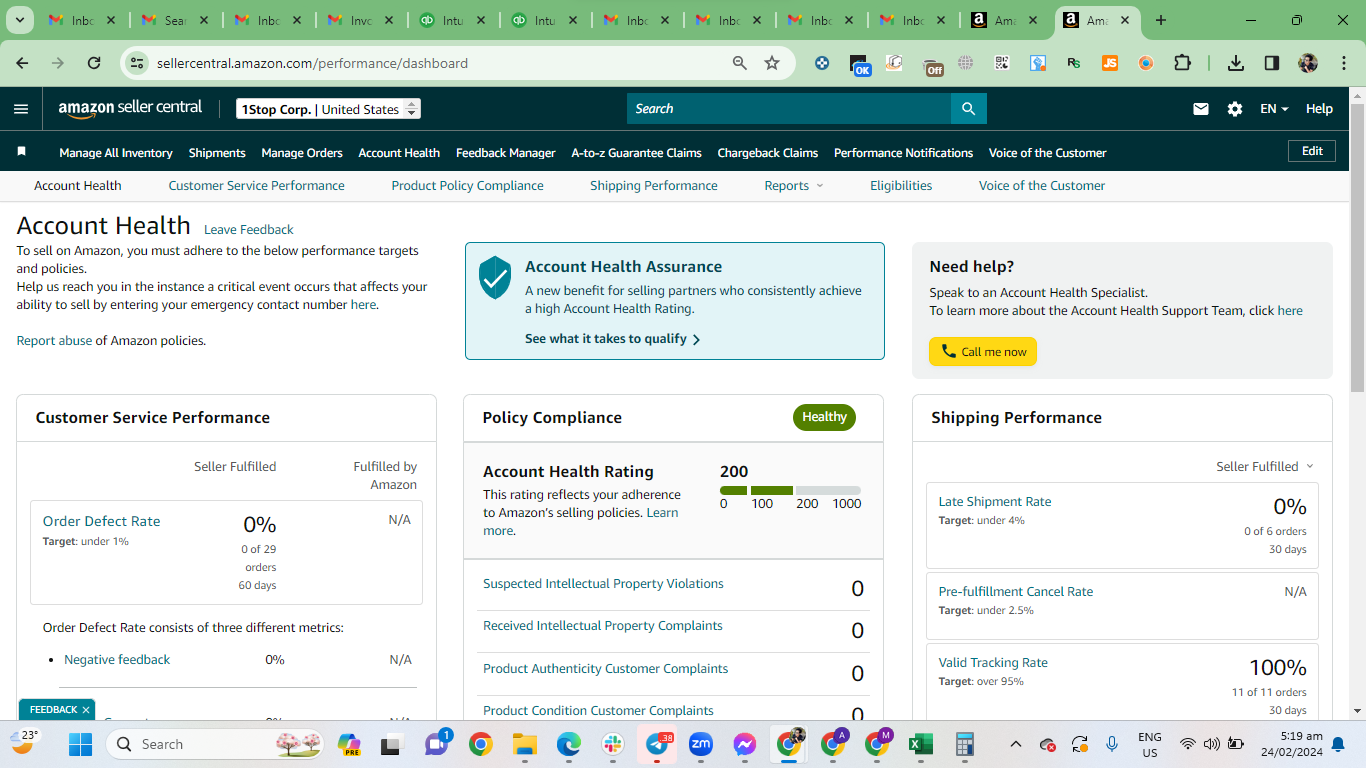Open Performance Notifications
Image resolution: width=1366 pixels, height=768 pixels.
904,153
